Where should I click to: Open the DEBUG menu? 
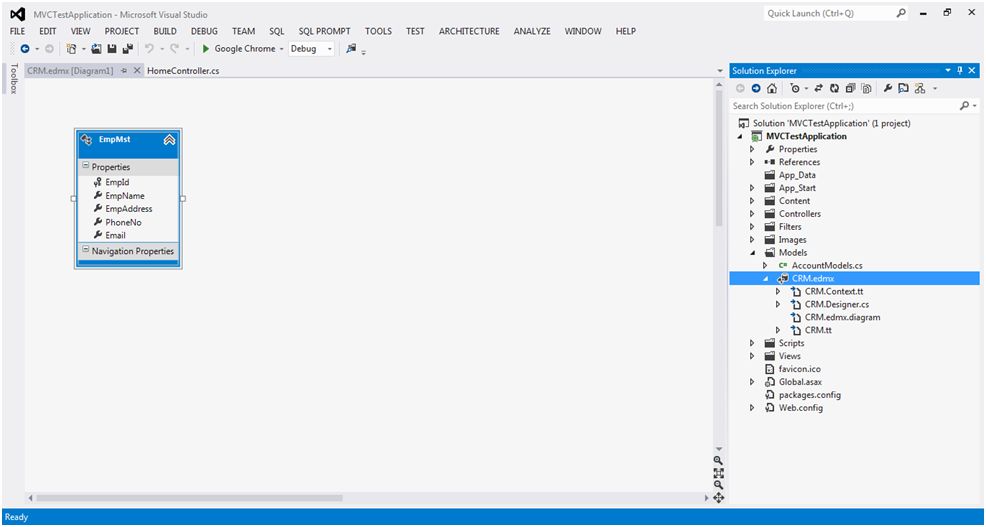tap(204, 31)
